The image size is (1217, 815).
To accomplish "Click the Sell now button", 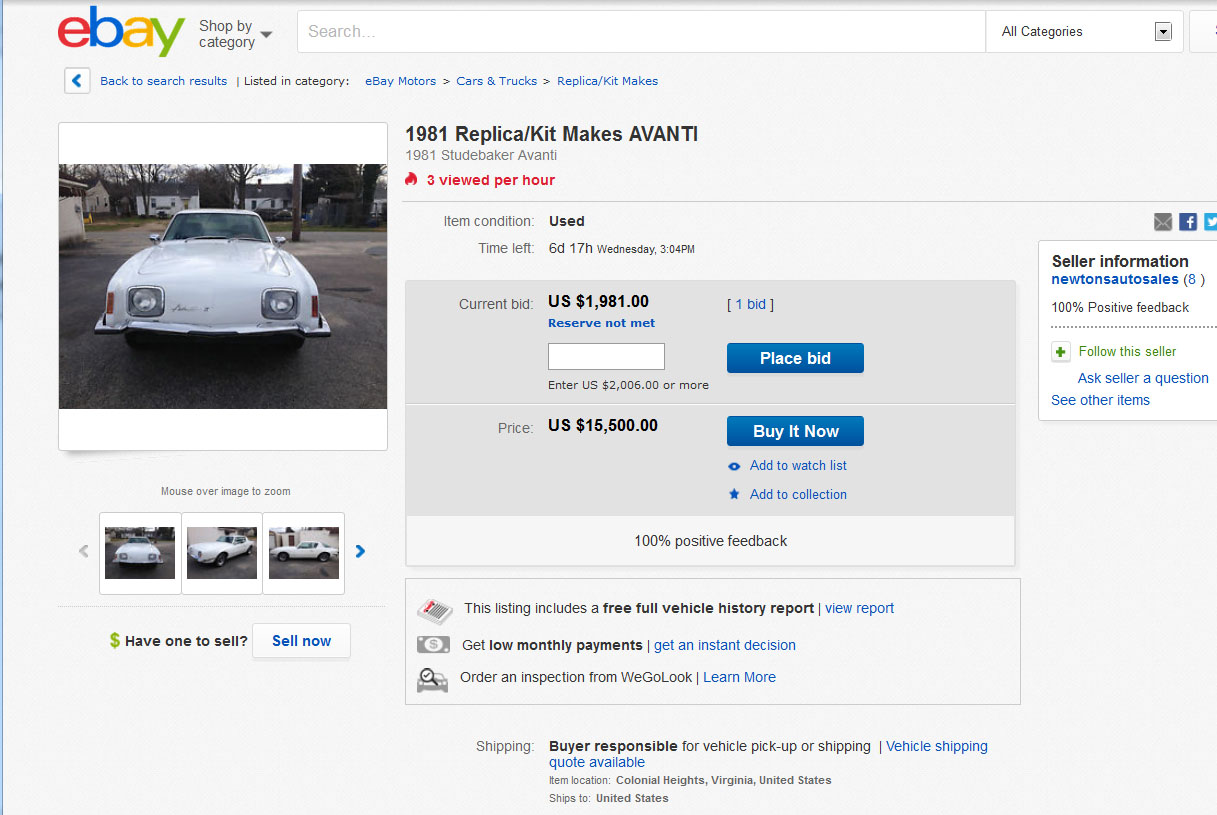I will (x=301, y=641).
